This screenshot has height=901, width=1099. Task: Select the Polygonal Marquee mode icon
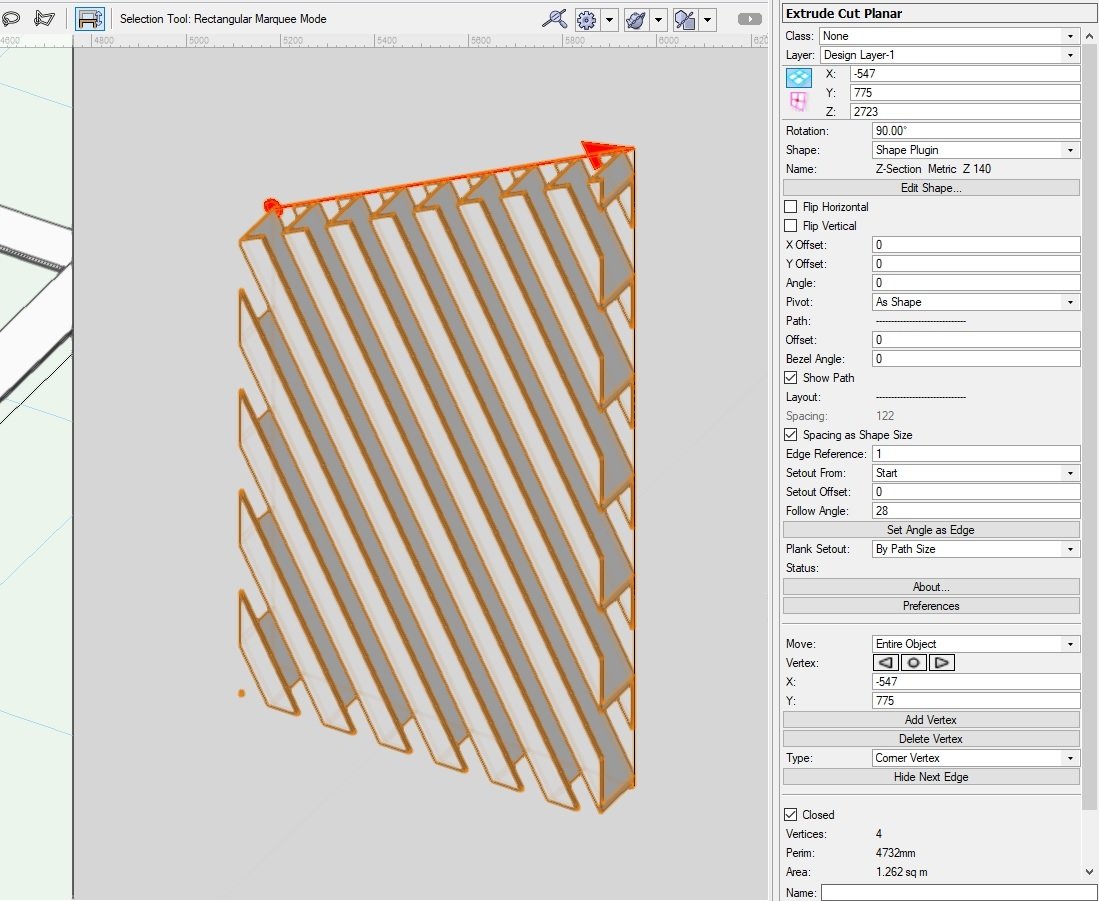pyautogui.click(x=44, y=18)
